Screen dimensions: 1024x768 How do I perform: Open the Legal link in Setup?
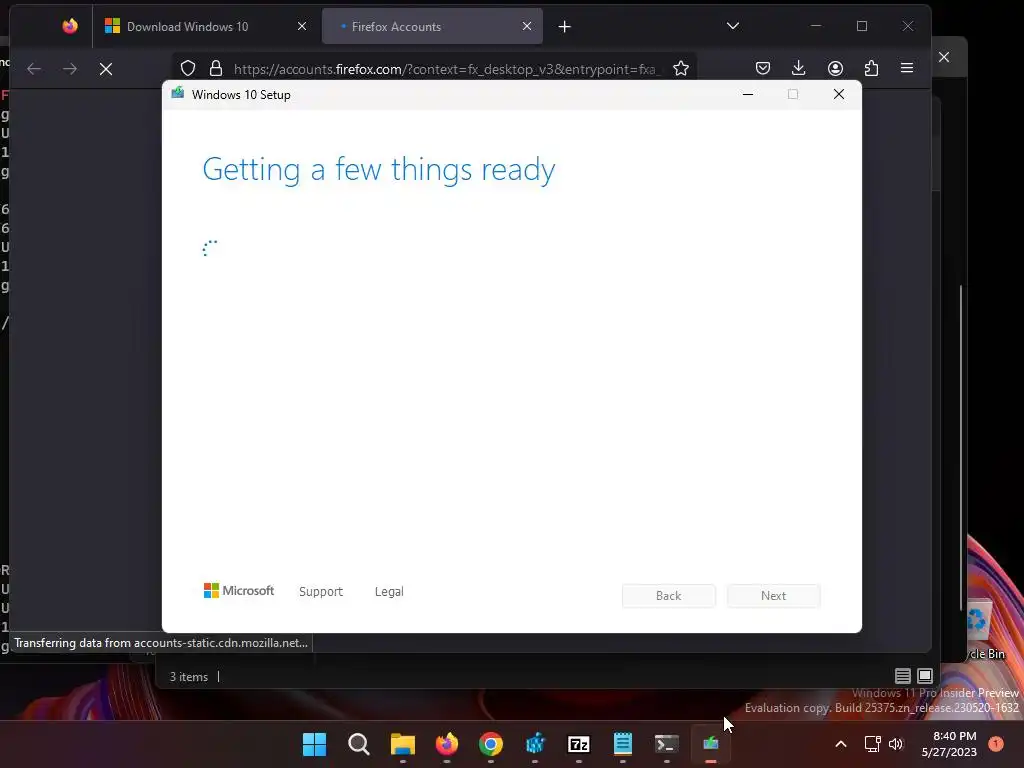click(389, 592)
